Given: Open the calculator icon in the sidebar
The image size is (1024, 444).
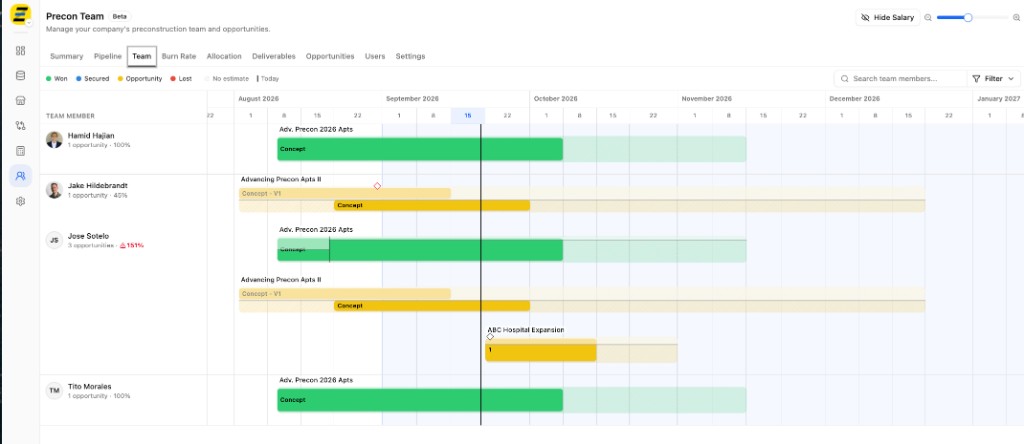Looking at the screenshot, I should 20,151.
